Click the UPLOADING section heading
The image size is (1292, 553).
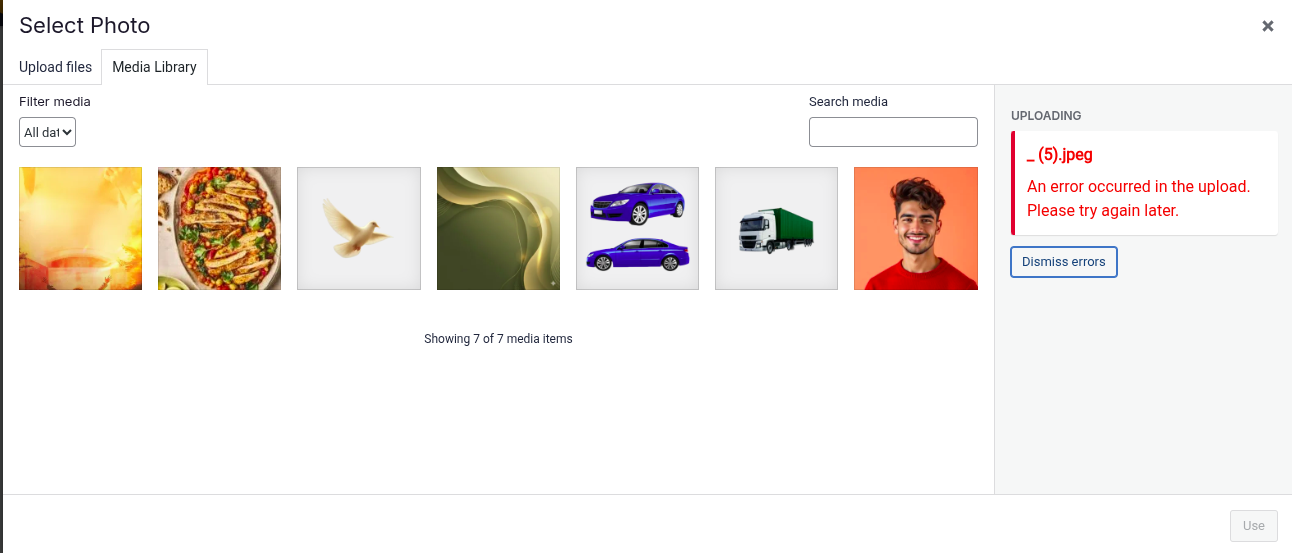coord(1046,115)
